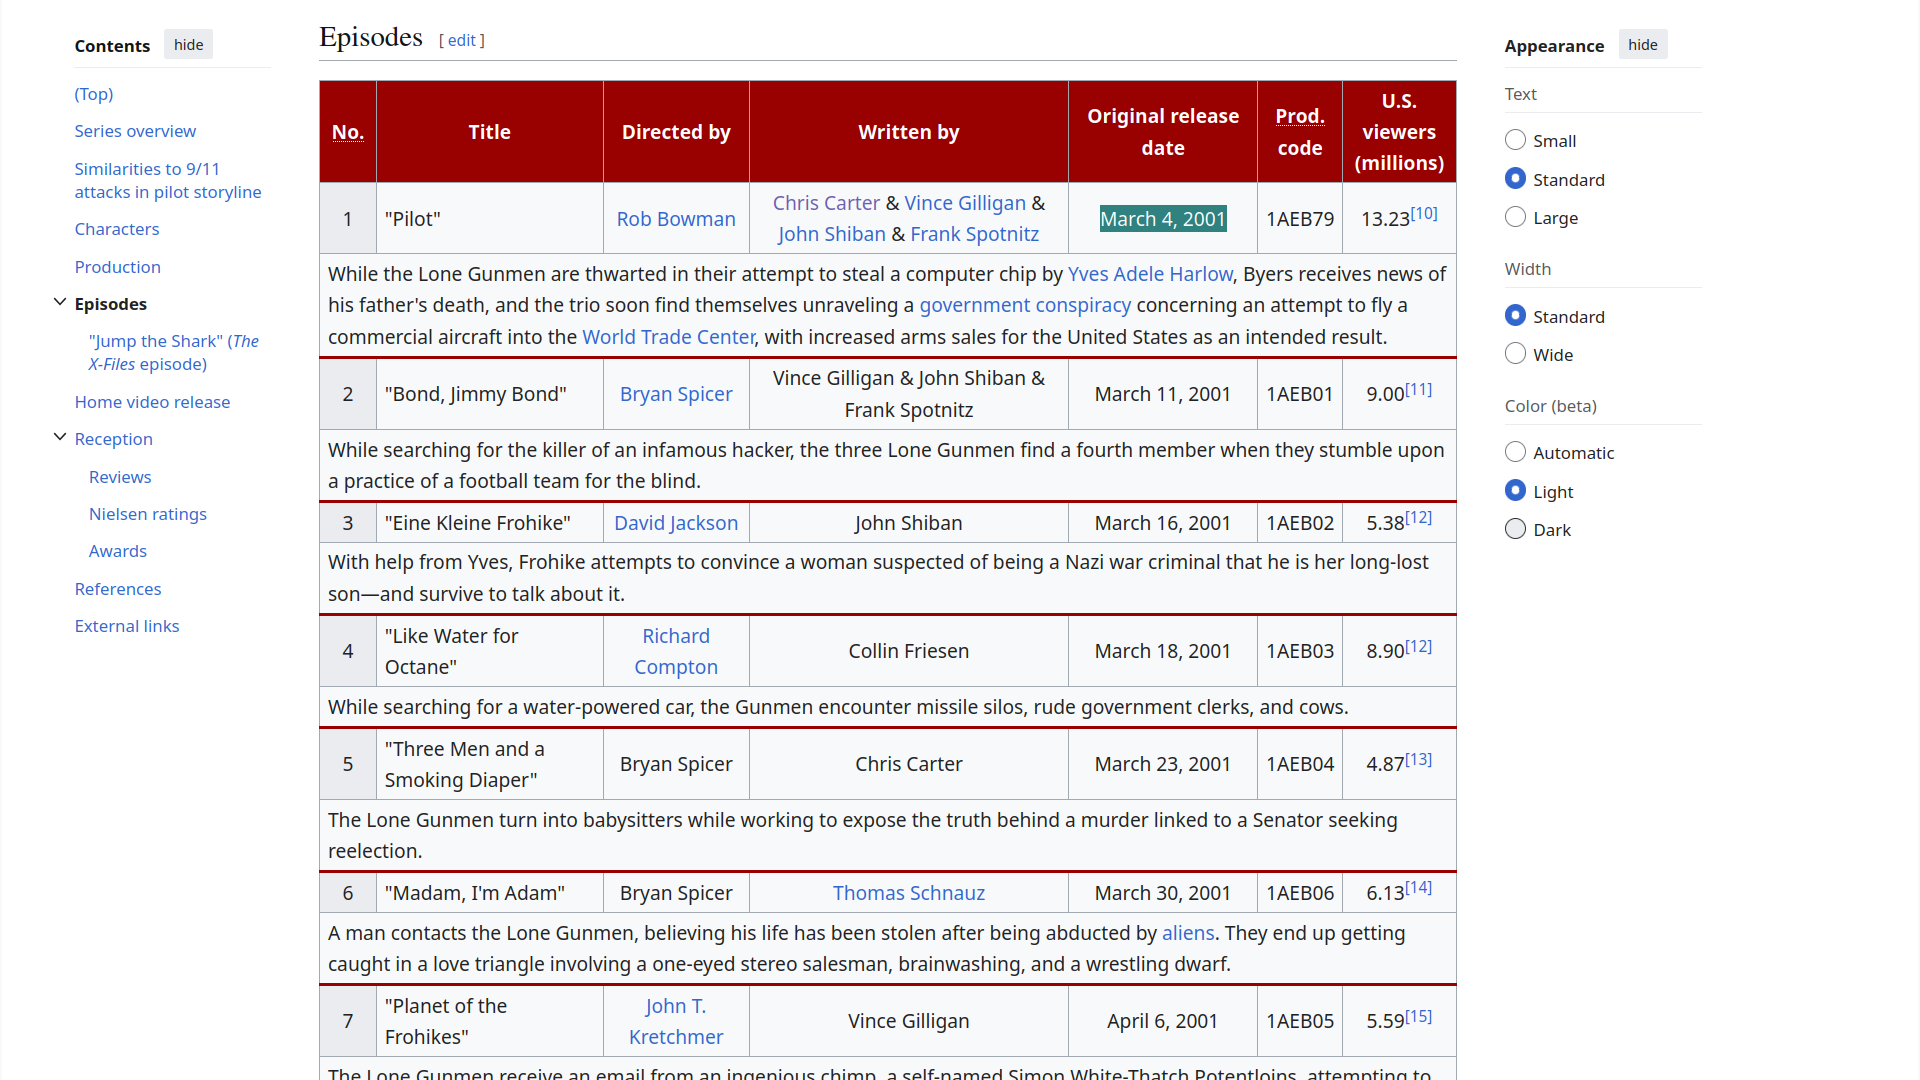Switch color mode to Dark

coord(1515,529)
